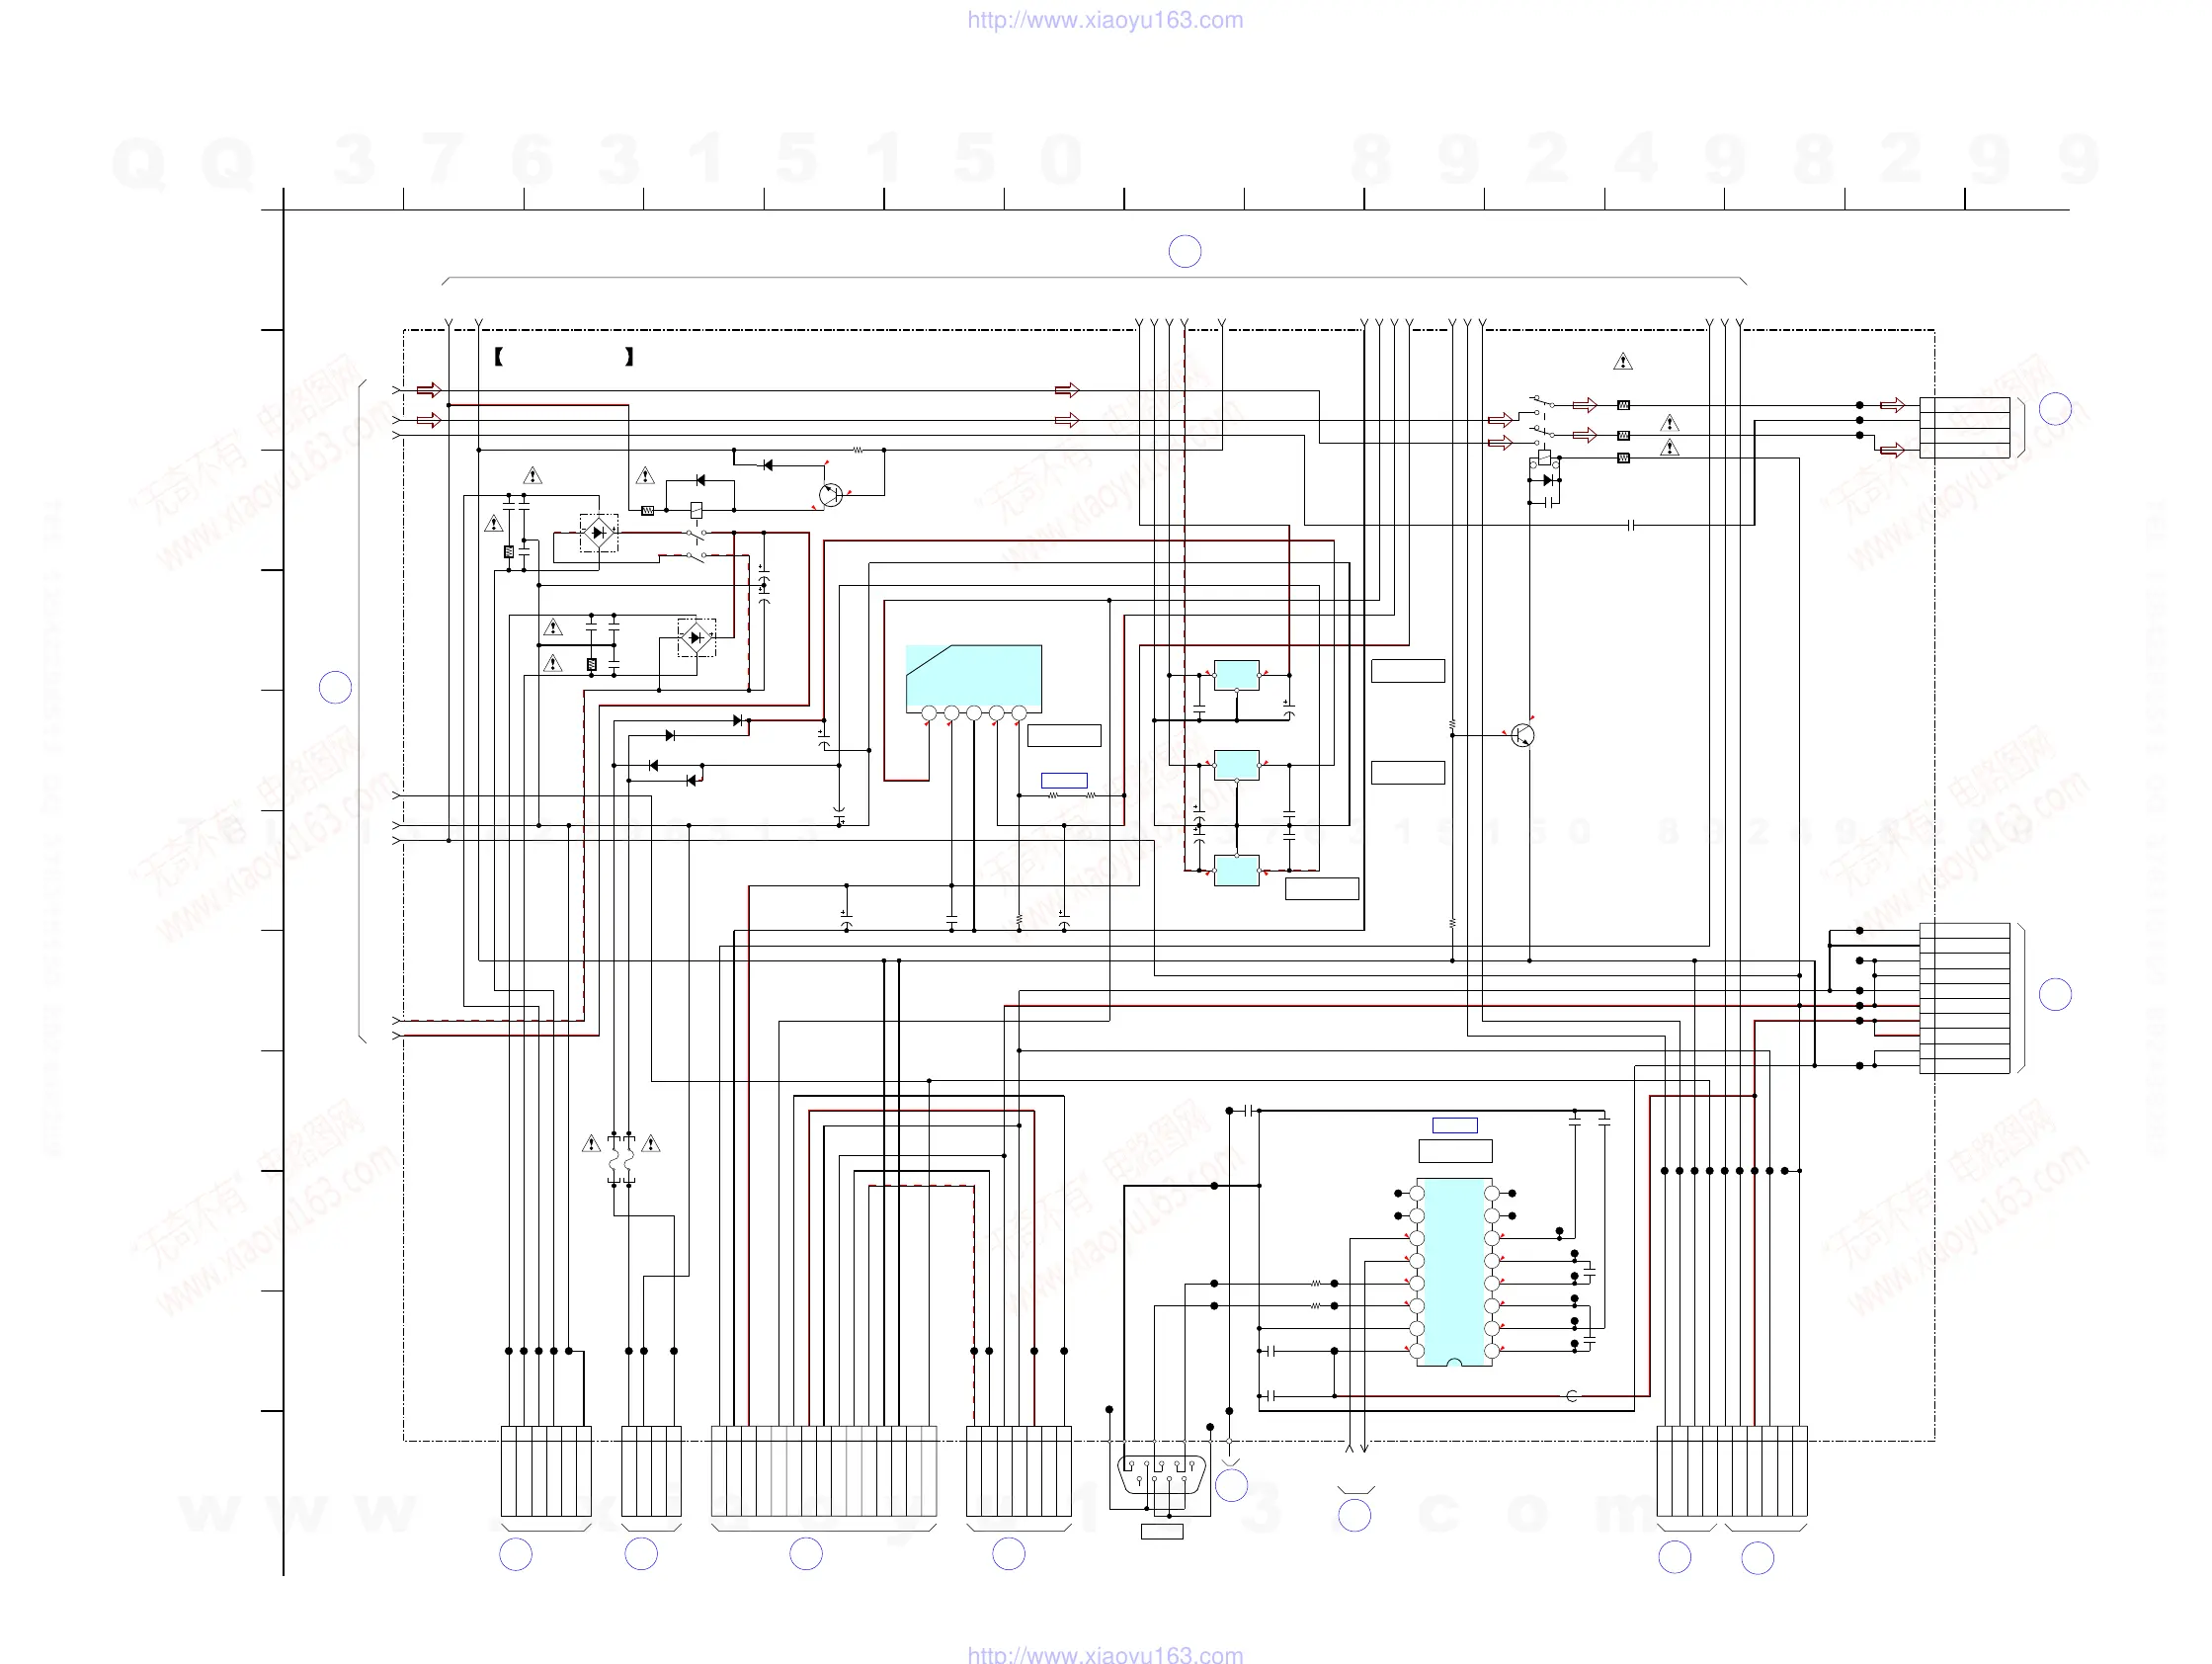The width and height of the screenshot is (2212, 1664).
Task: Click the five-pin cyan regulator IC block
Action: tap(973, 678)
